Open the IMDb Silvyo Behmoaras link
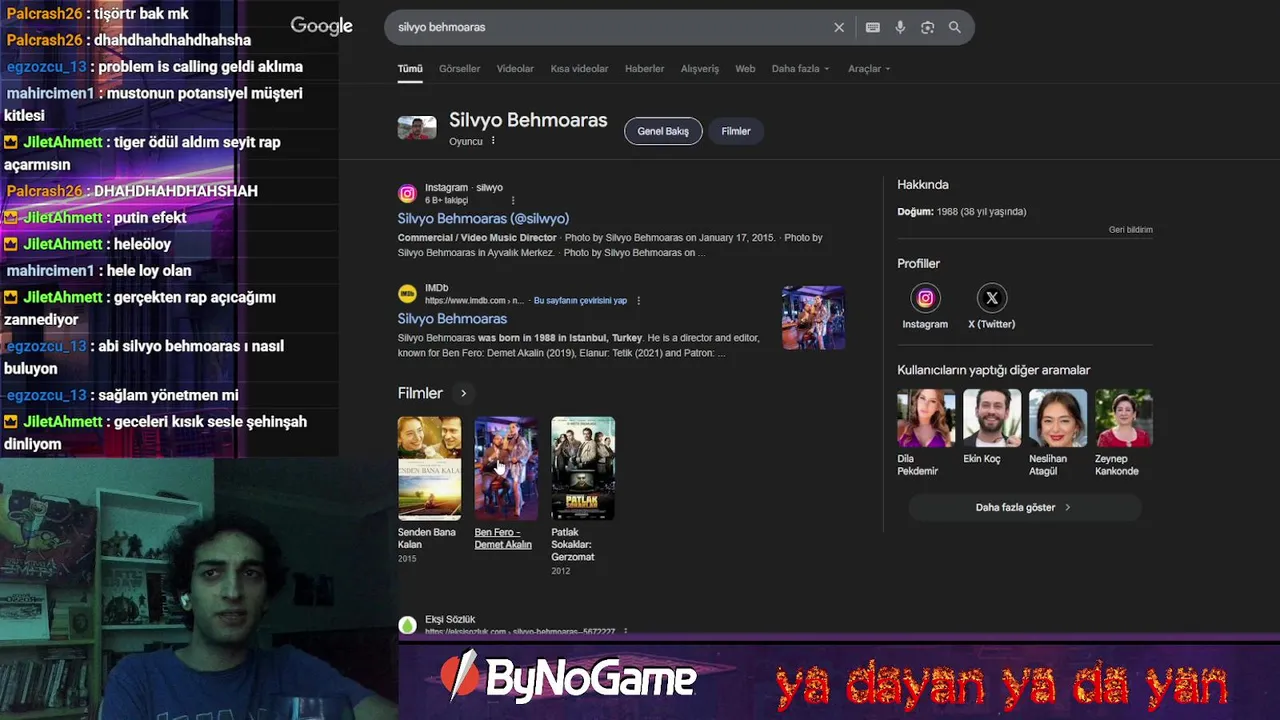The width and height of the screenshot is (1280, 720). (x=452, y=318)
